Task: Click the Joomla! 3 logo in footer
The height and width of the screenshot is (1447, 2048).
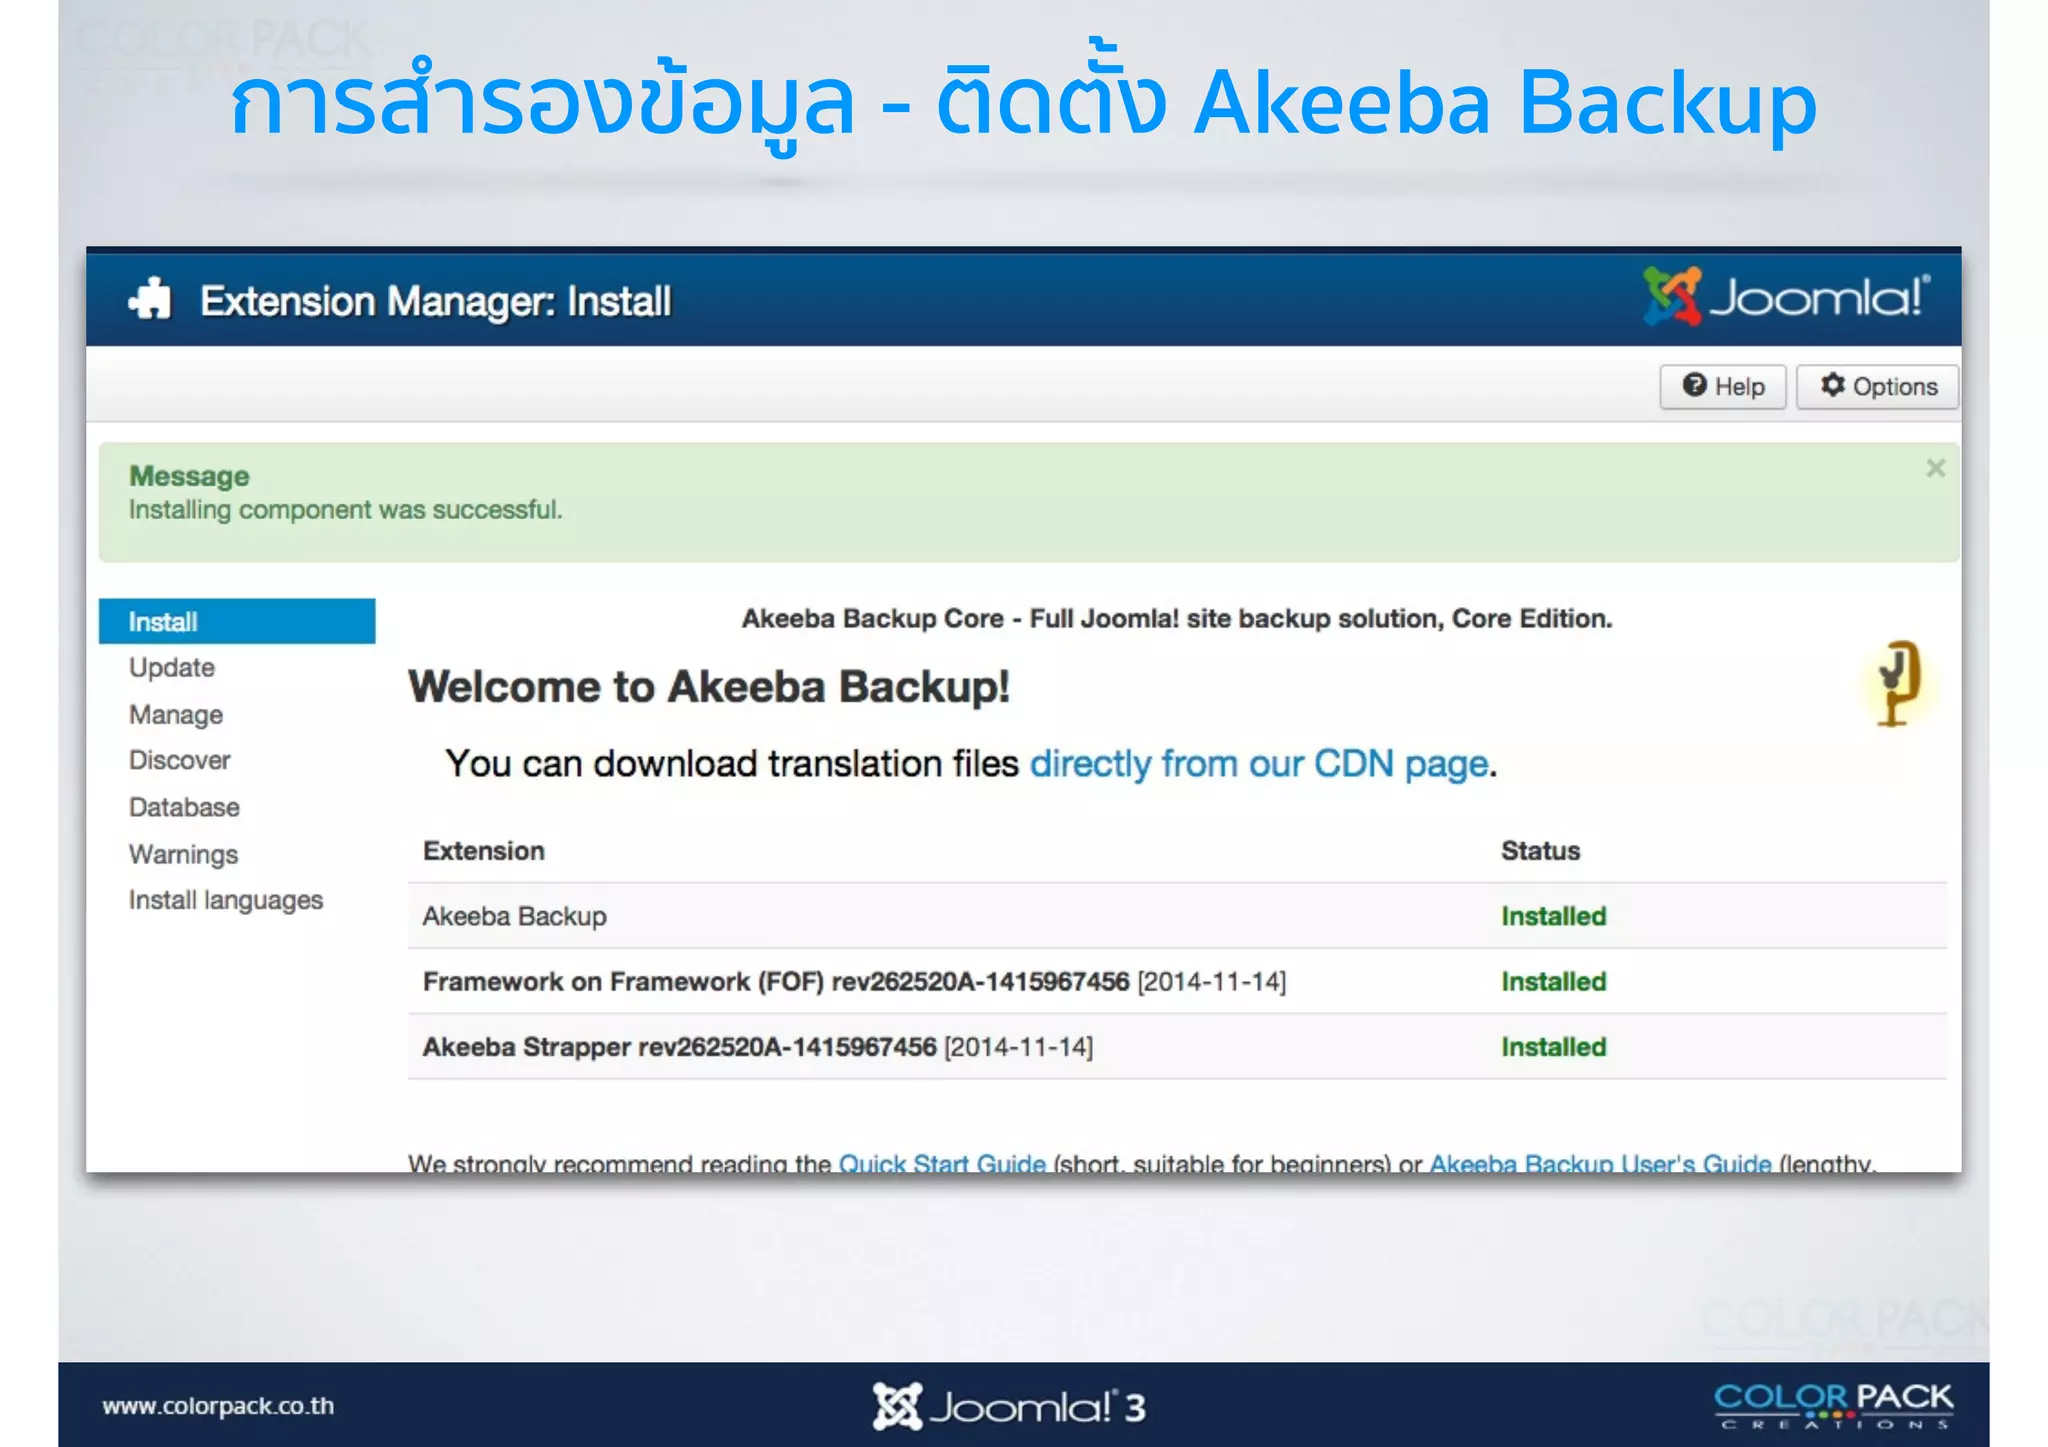Action: (1009, 1406)
